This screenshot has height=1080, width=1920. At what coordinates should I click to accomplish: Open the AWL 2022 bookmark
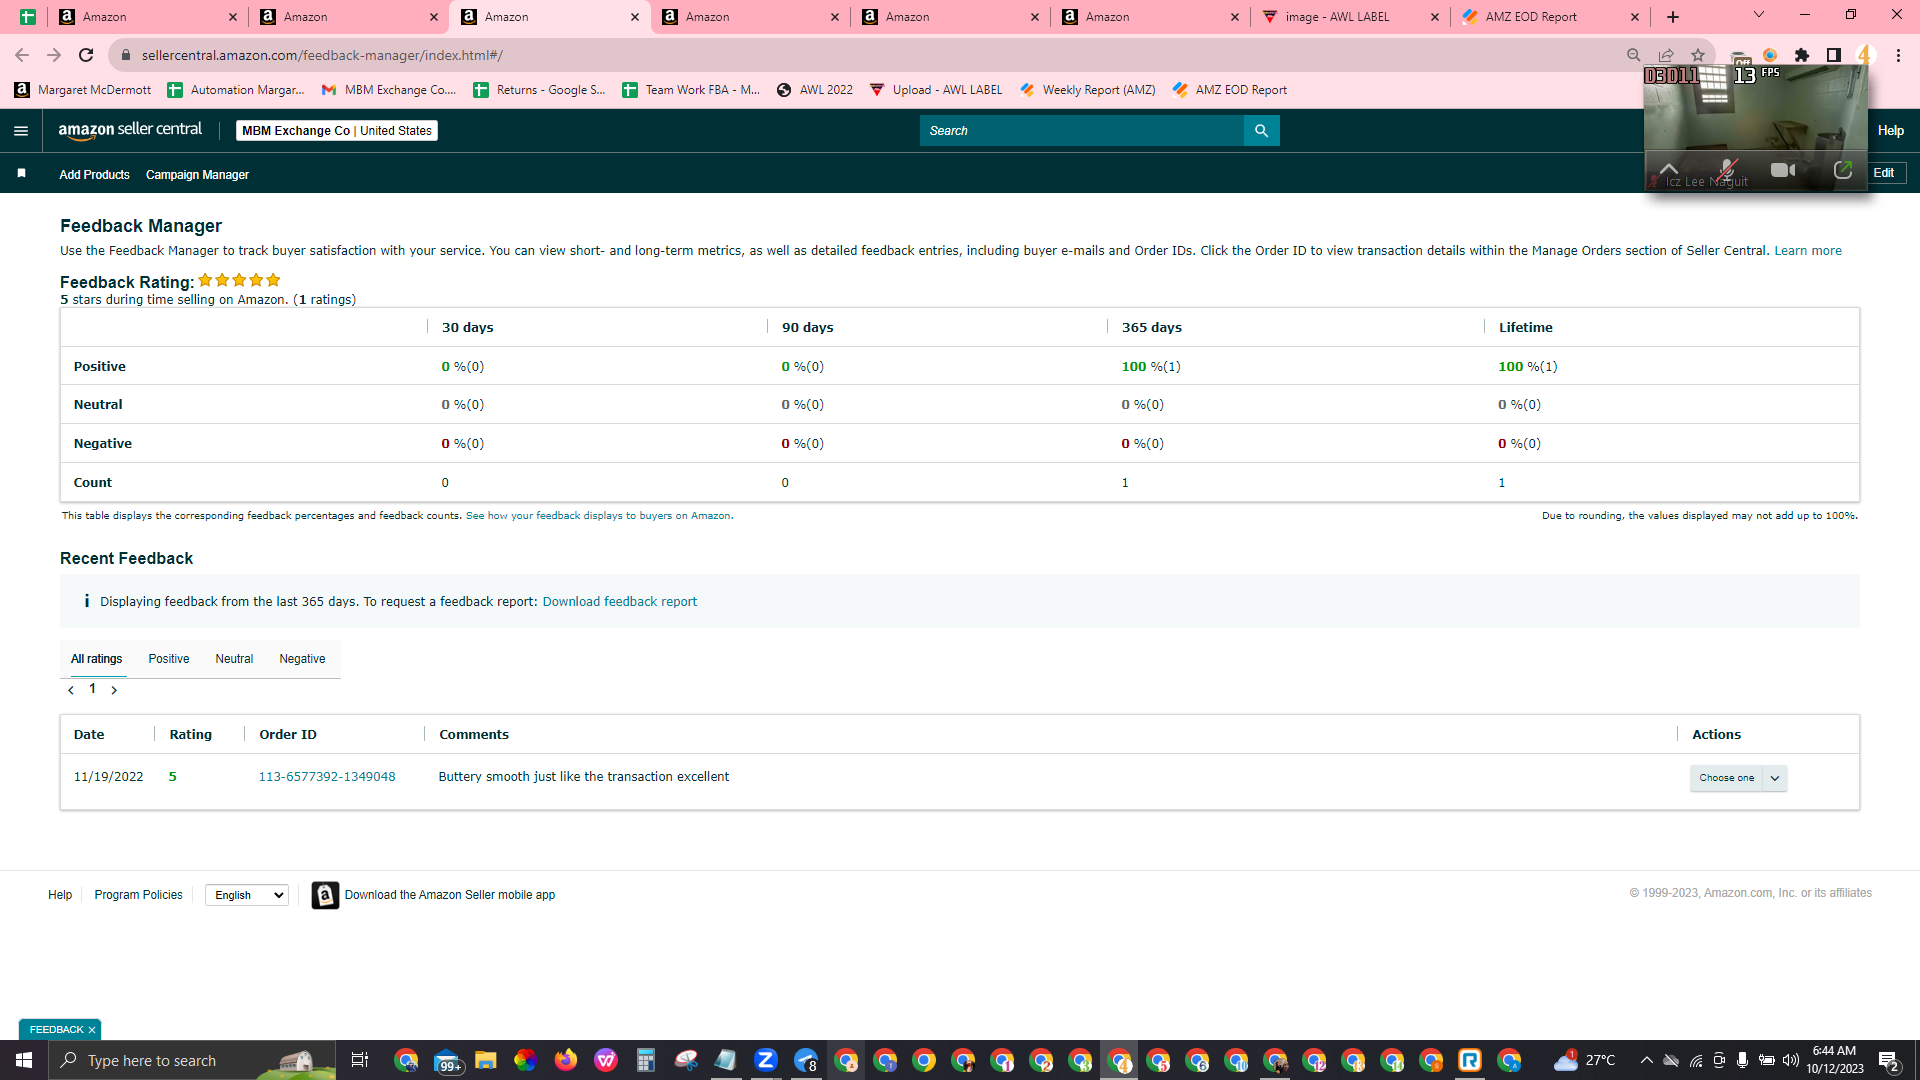coord(814,90)
